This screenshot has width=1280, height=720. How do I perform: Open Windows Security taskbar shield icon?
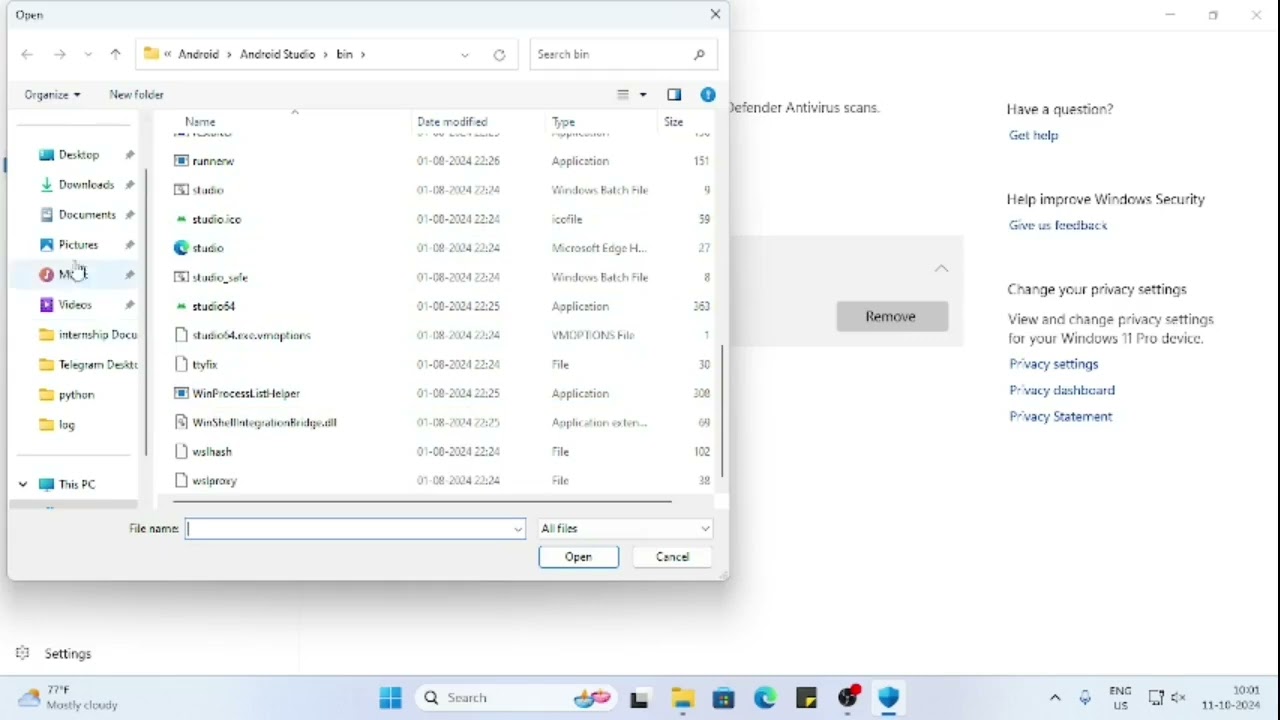click(x=889, y=698)
